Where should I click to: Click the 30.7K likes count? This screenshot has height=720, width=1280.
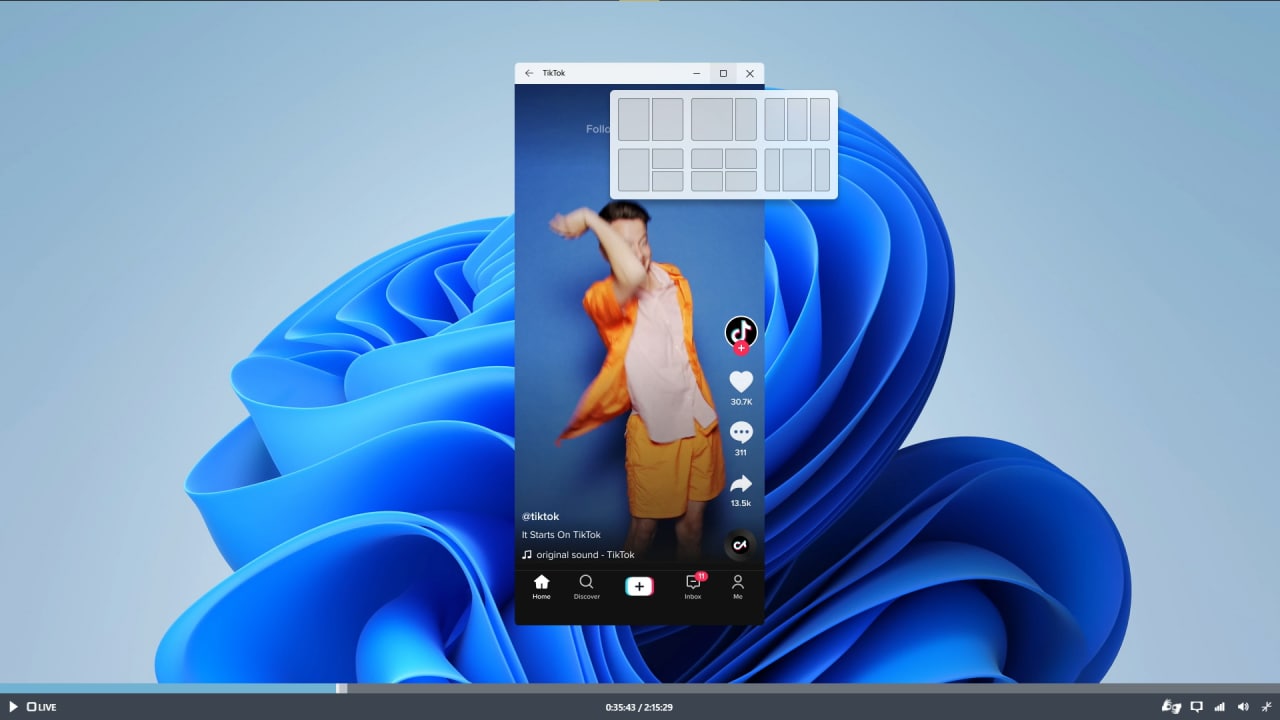[741, 402]
